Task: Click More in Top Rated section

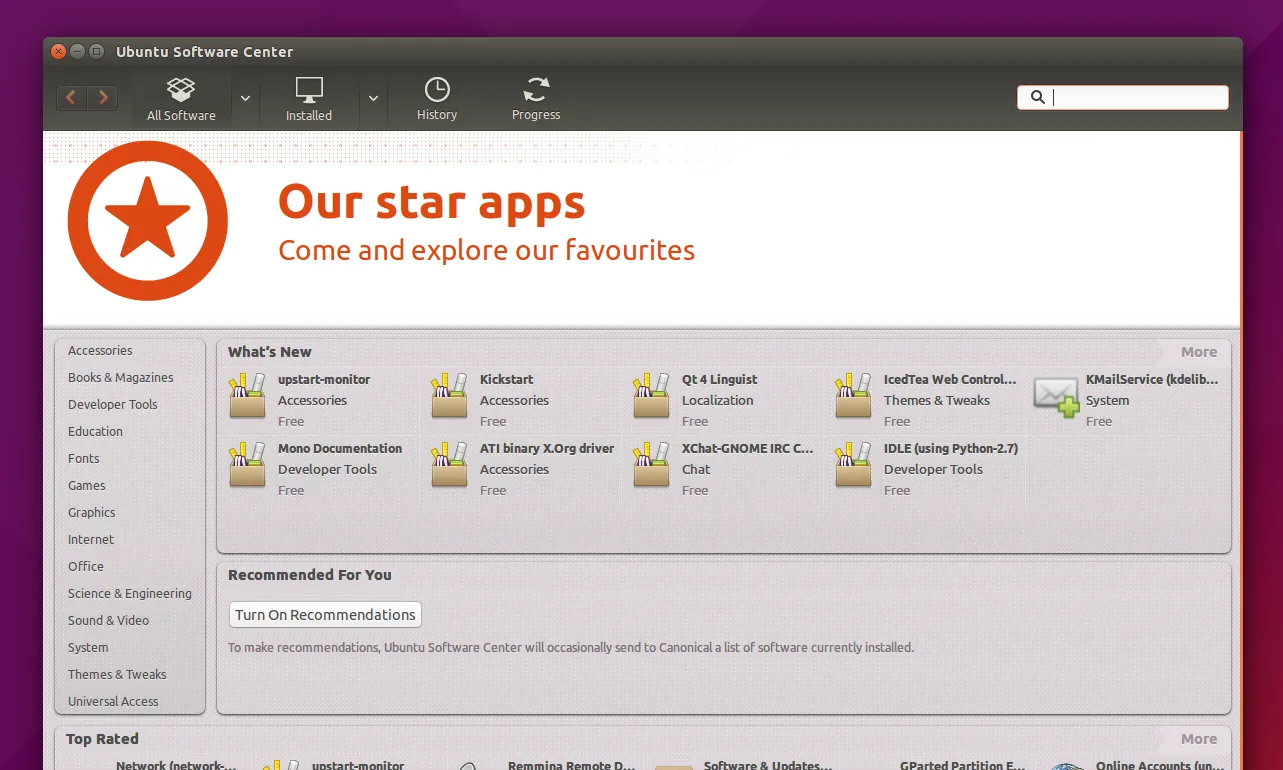Action: click(x=1199, y=739)
